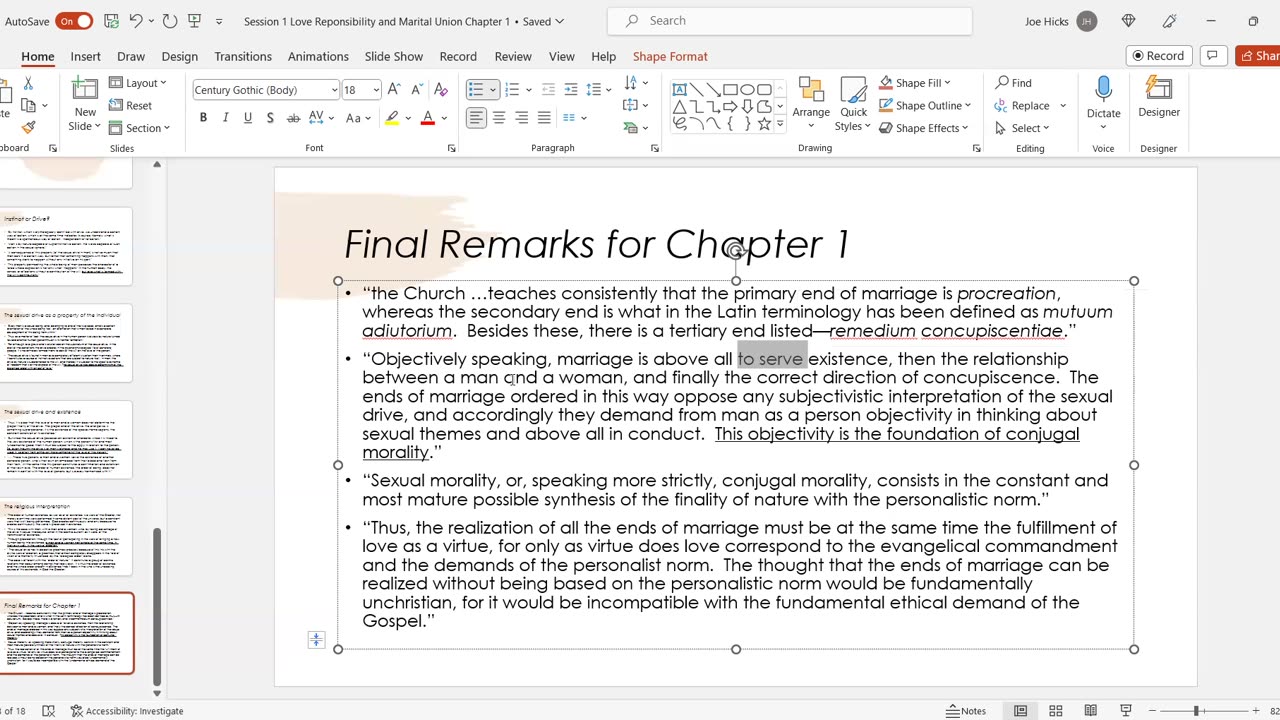This screenshot has height=720, width=1280.
Task: Click the Cut scissors icon
Action: pos(28,84)
